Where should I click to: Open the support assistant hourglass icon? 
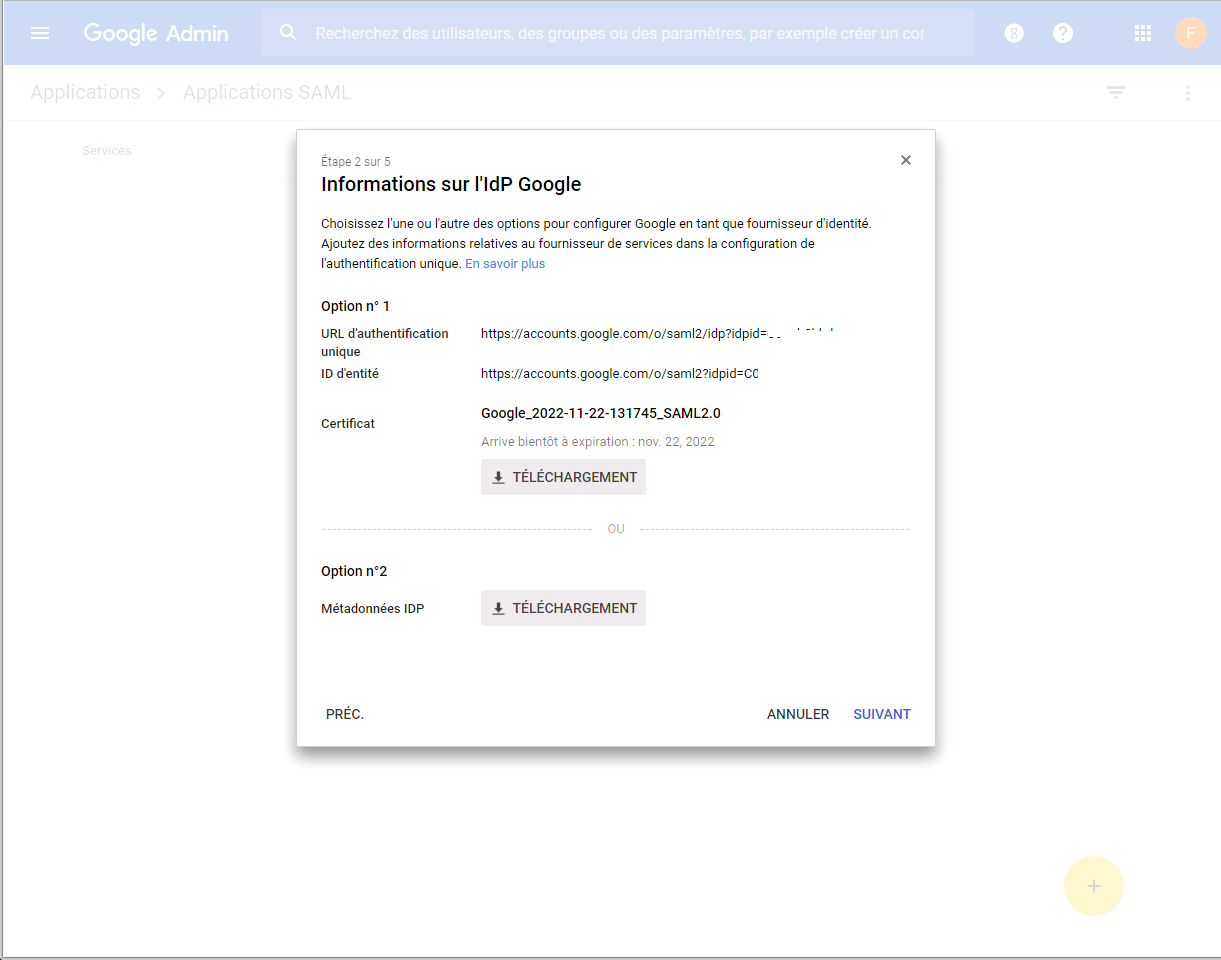[x=1014, y=33]
